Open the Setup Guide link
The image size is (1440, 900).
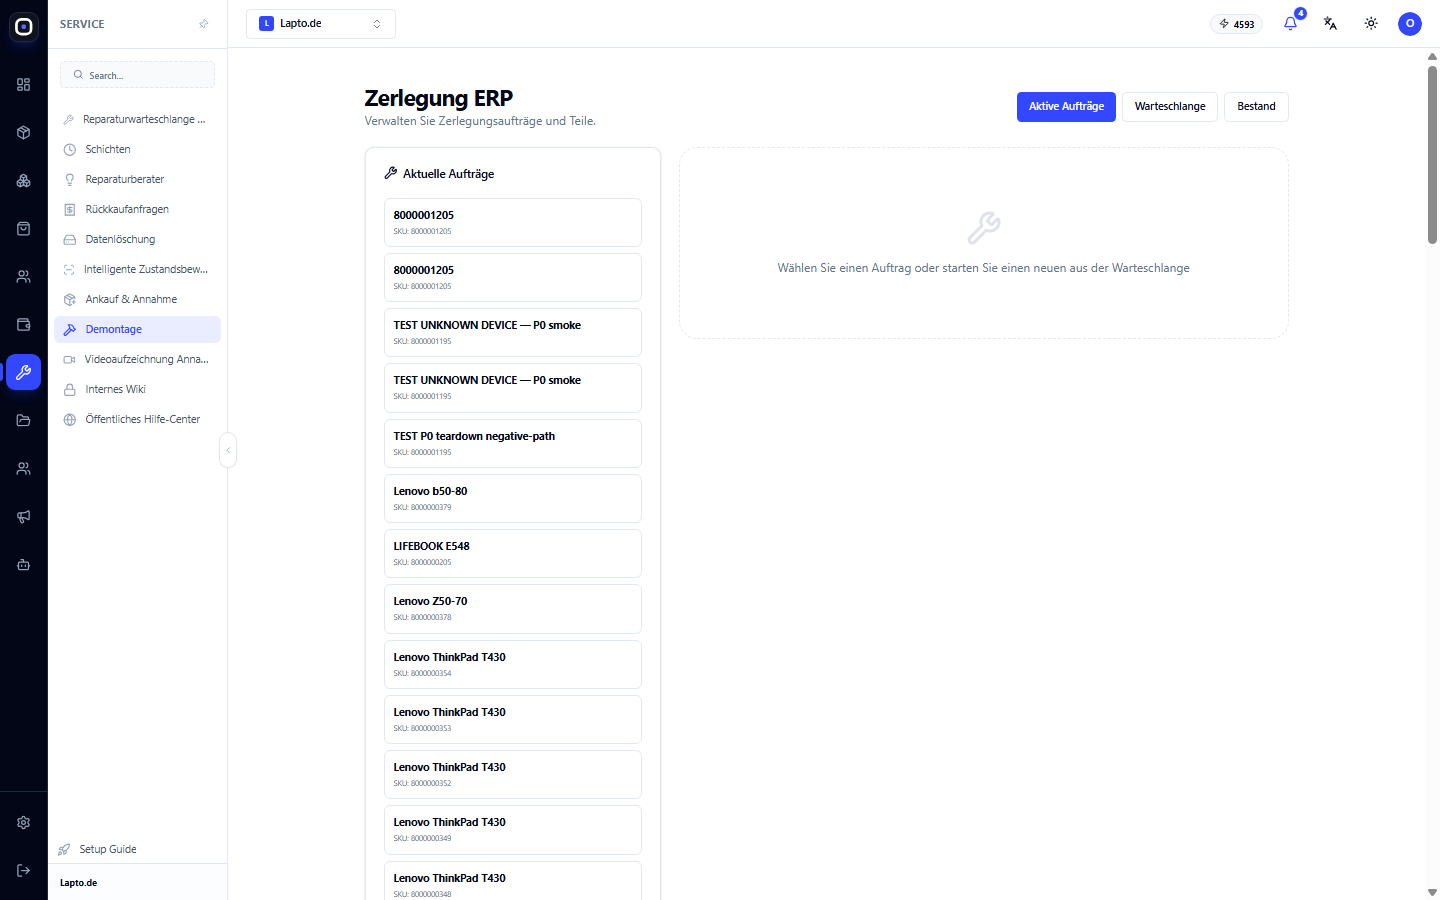coord(98,849)
